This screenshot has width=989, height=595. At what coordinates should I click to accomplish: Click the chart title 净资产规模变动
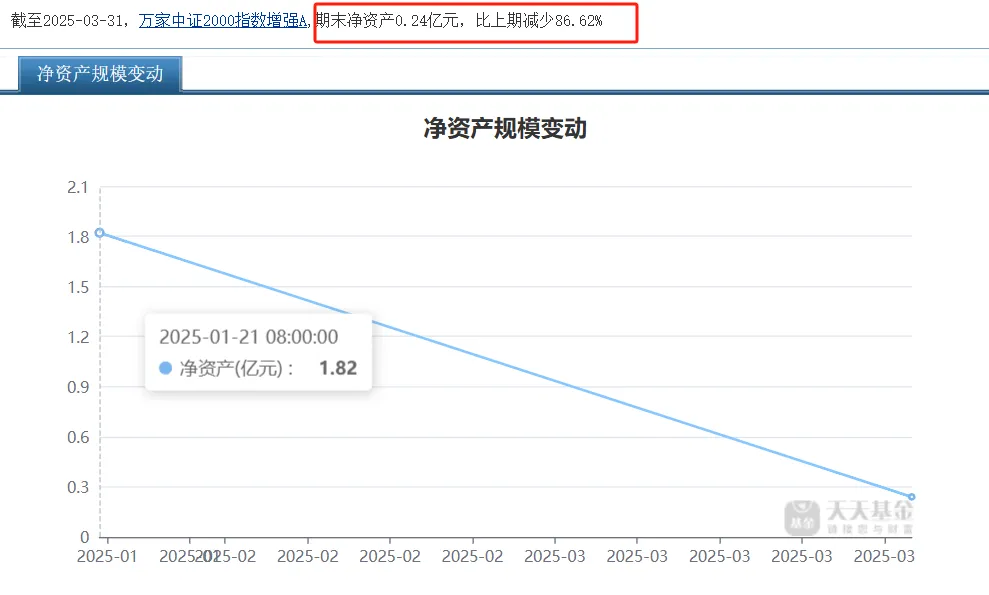point(505,128)
